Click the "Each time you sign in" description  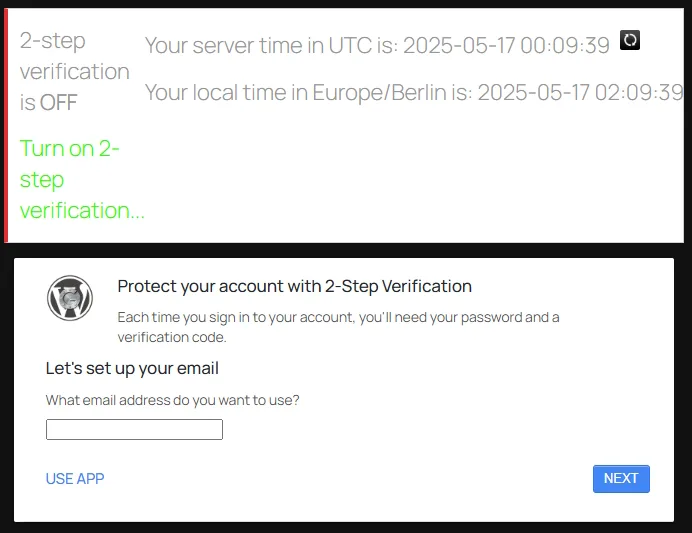pos(338,327)
